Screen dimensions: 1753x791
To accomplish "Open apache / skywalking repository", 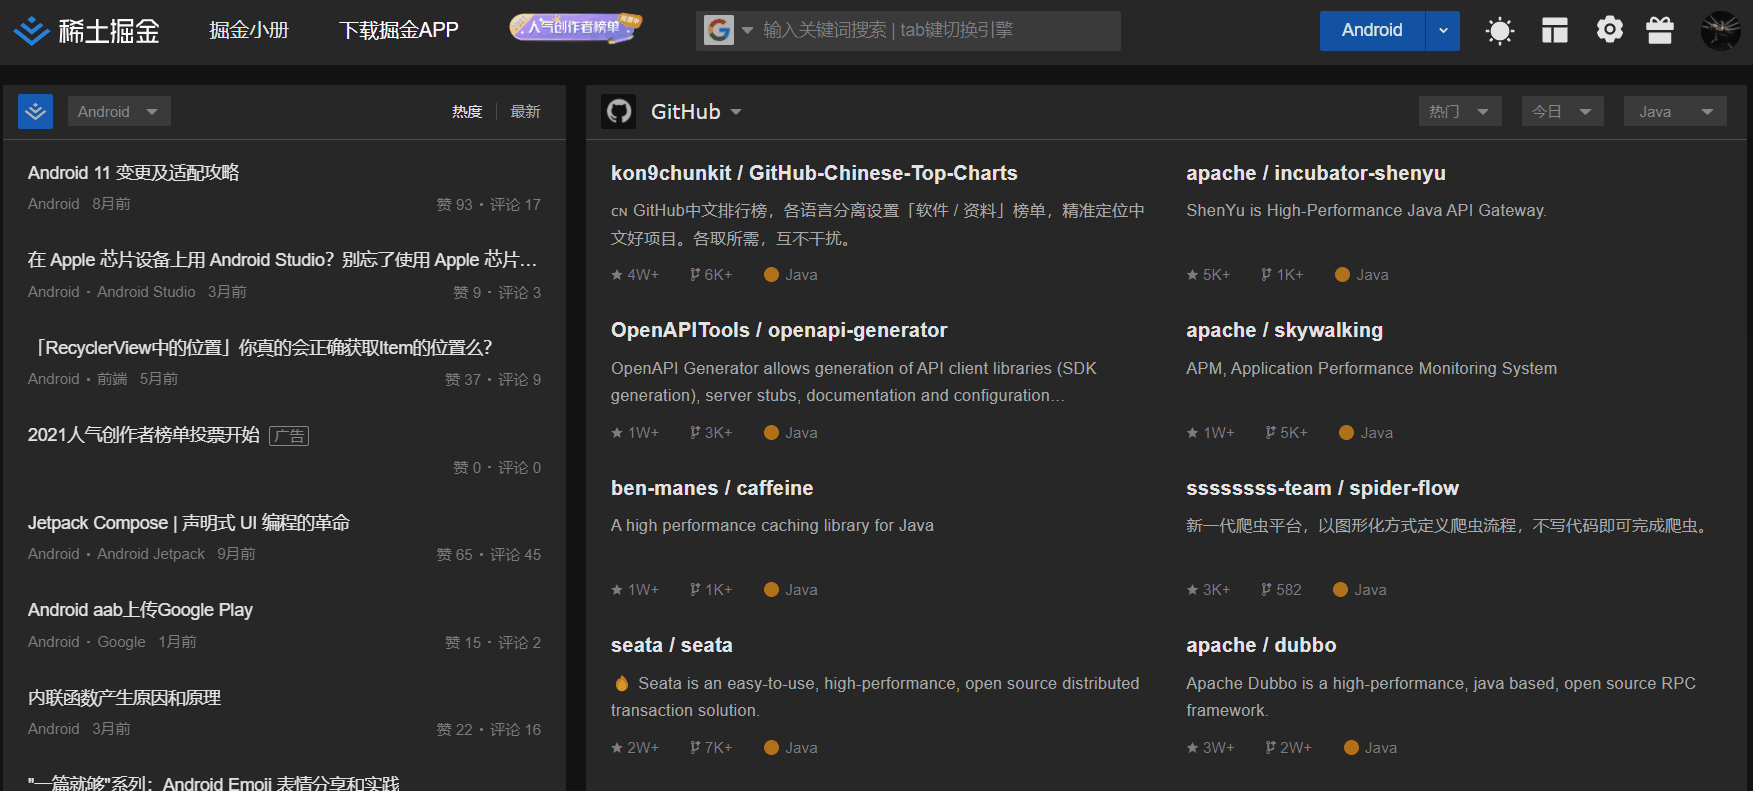I will (x=1285, y=330).
